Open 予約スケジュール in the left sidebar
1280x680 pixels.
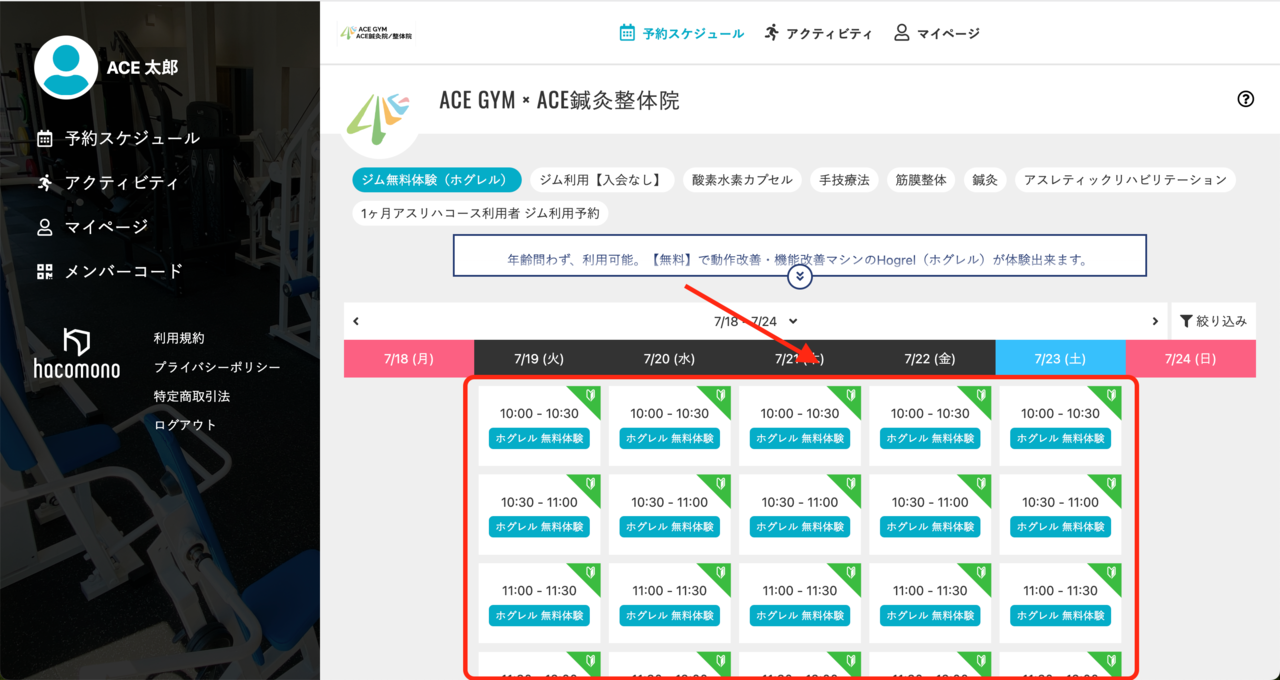[118, 138]
